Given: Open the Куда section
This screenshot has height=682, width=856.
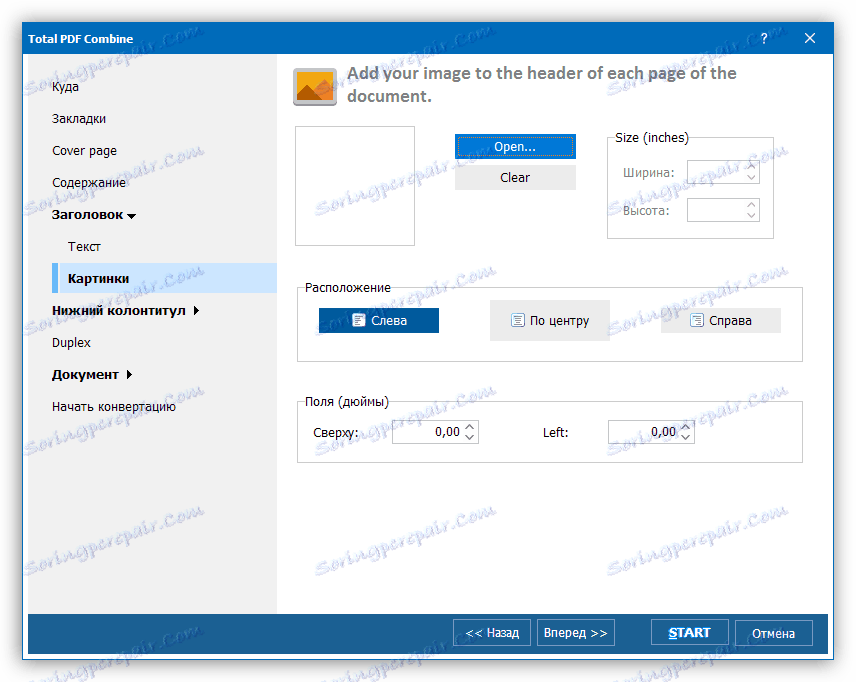Looking at the screenshot, I should click(x=65, y=87).
